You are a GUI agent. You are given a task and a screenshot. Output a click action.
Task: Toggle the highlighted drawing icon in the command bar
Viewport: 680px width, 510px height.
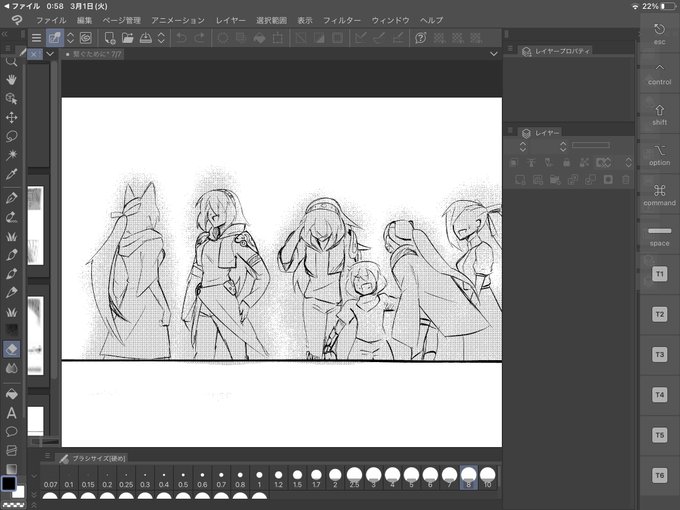[55, 38]
